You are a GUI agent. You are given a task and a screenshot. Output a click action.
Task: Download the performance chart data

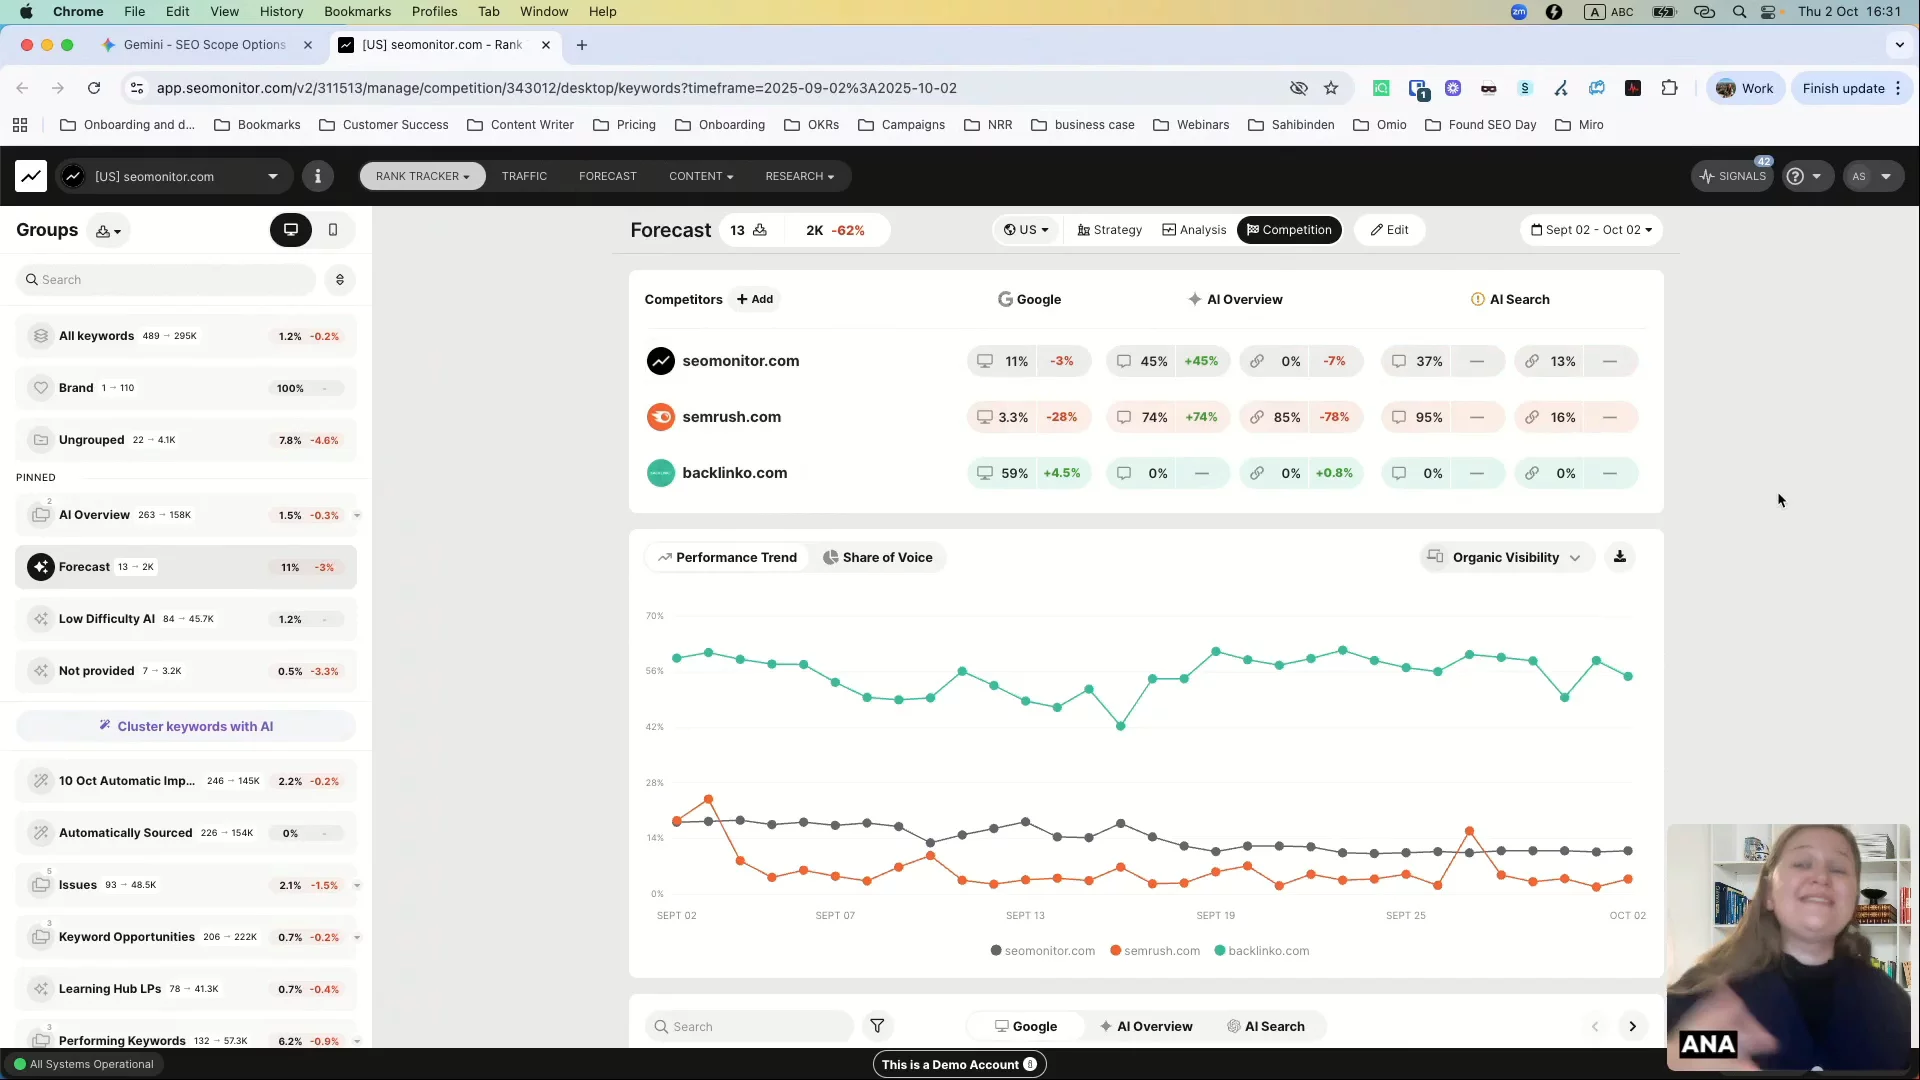(1620, 557)
